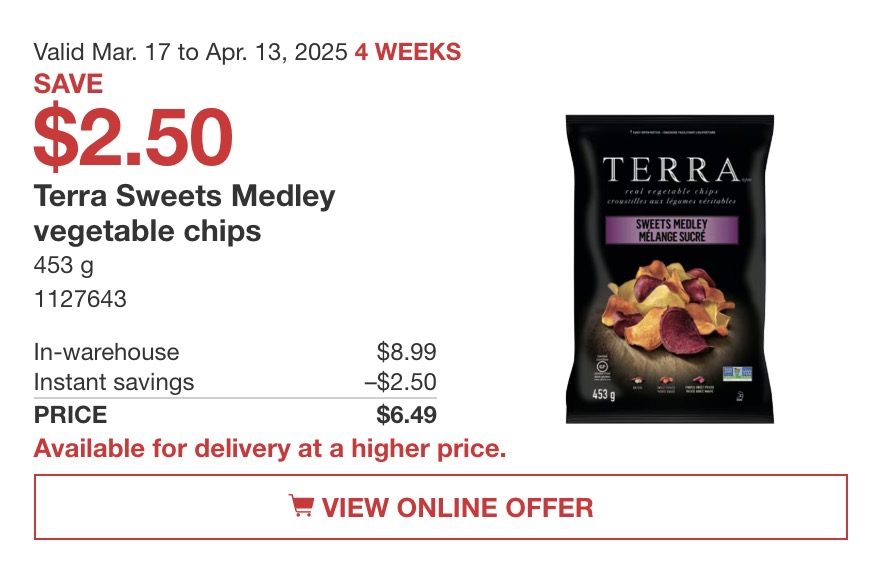Click the In-warehouse price $8.99
The width and height of the screenshot is (884, 570).
click(x=406, y=352)
